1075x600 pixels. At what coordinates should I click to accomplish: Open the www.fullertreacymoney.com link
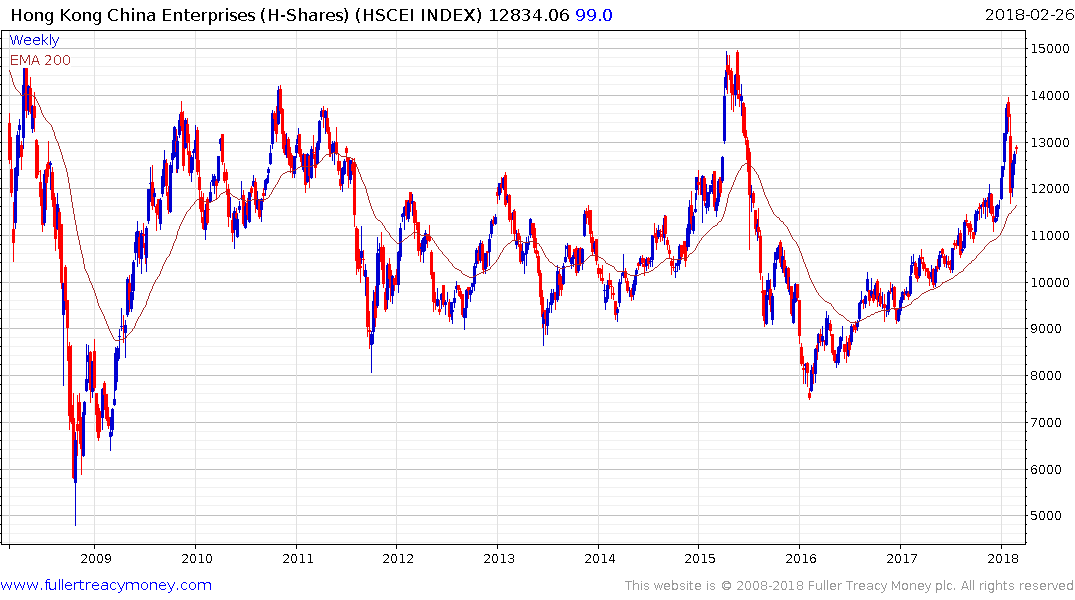[x=106, y=585]
